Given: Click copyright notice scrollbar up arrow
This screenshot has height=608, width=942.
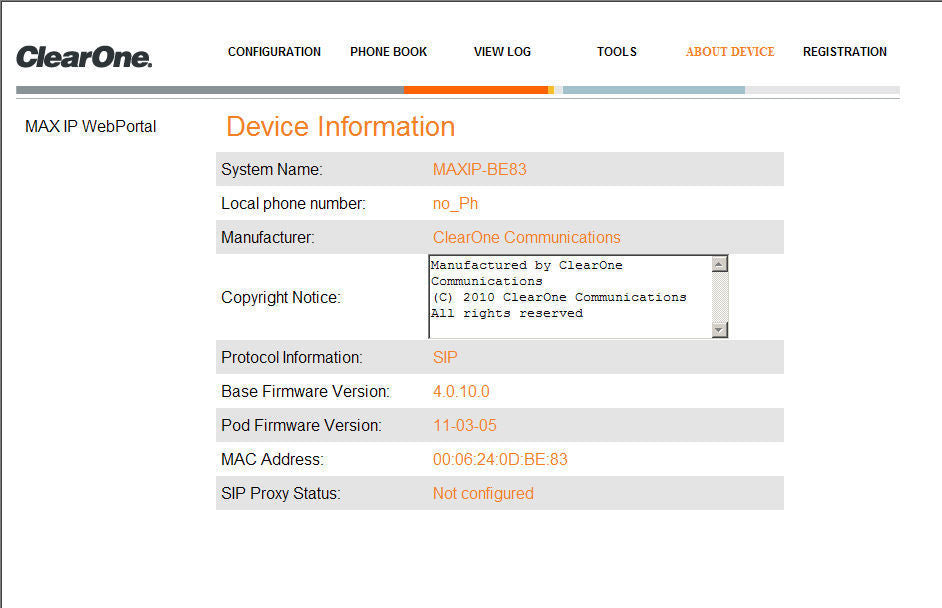Looking at the screenshot, I should pos(719,264).
